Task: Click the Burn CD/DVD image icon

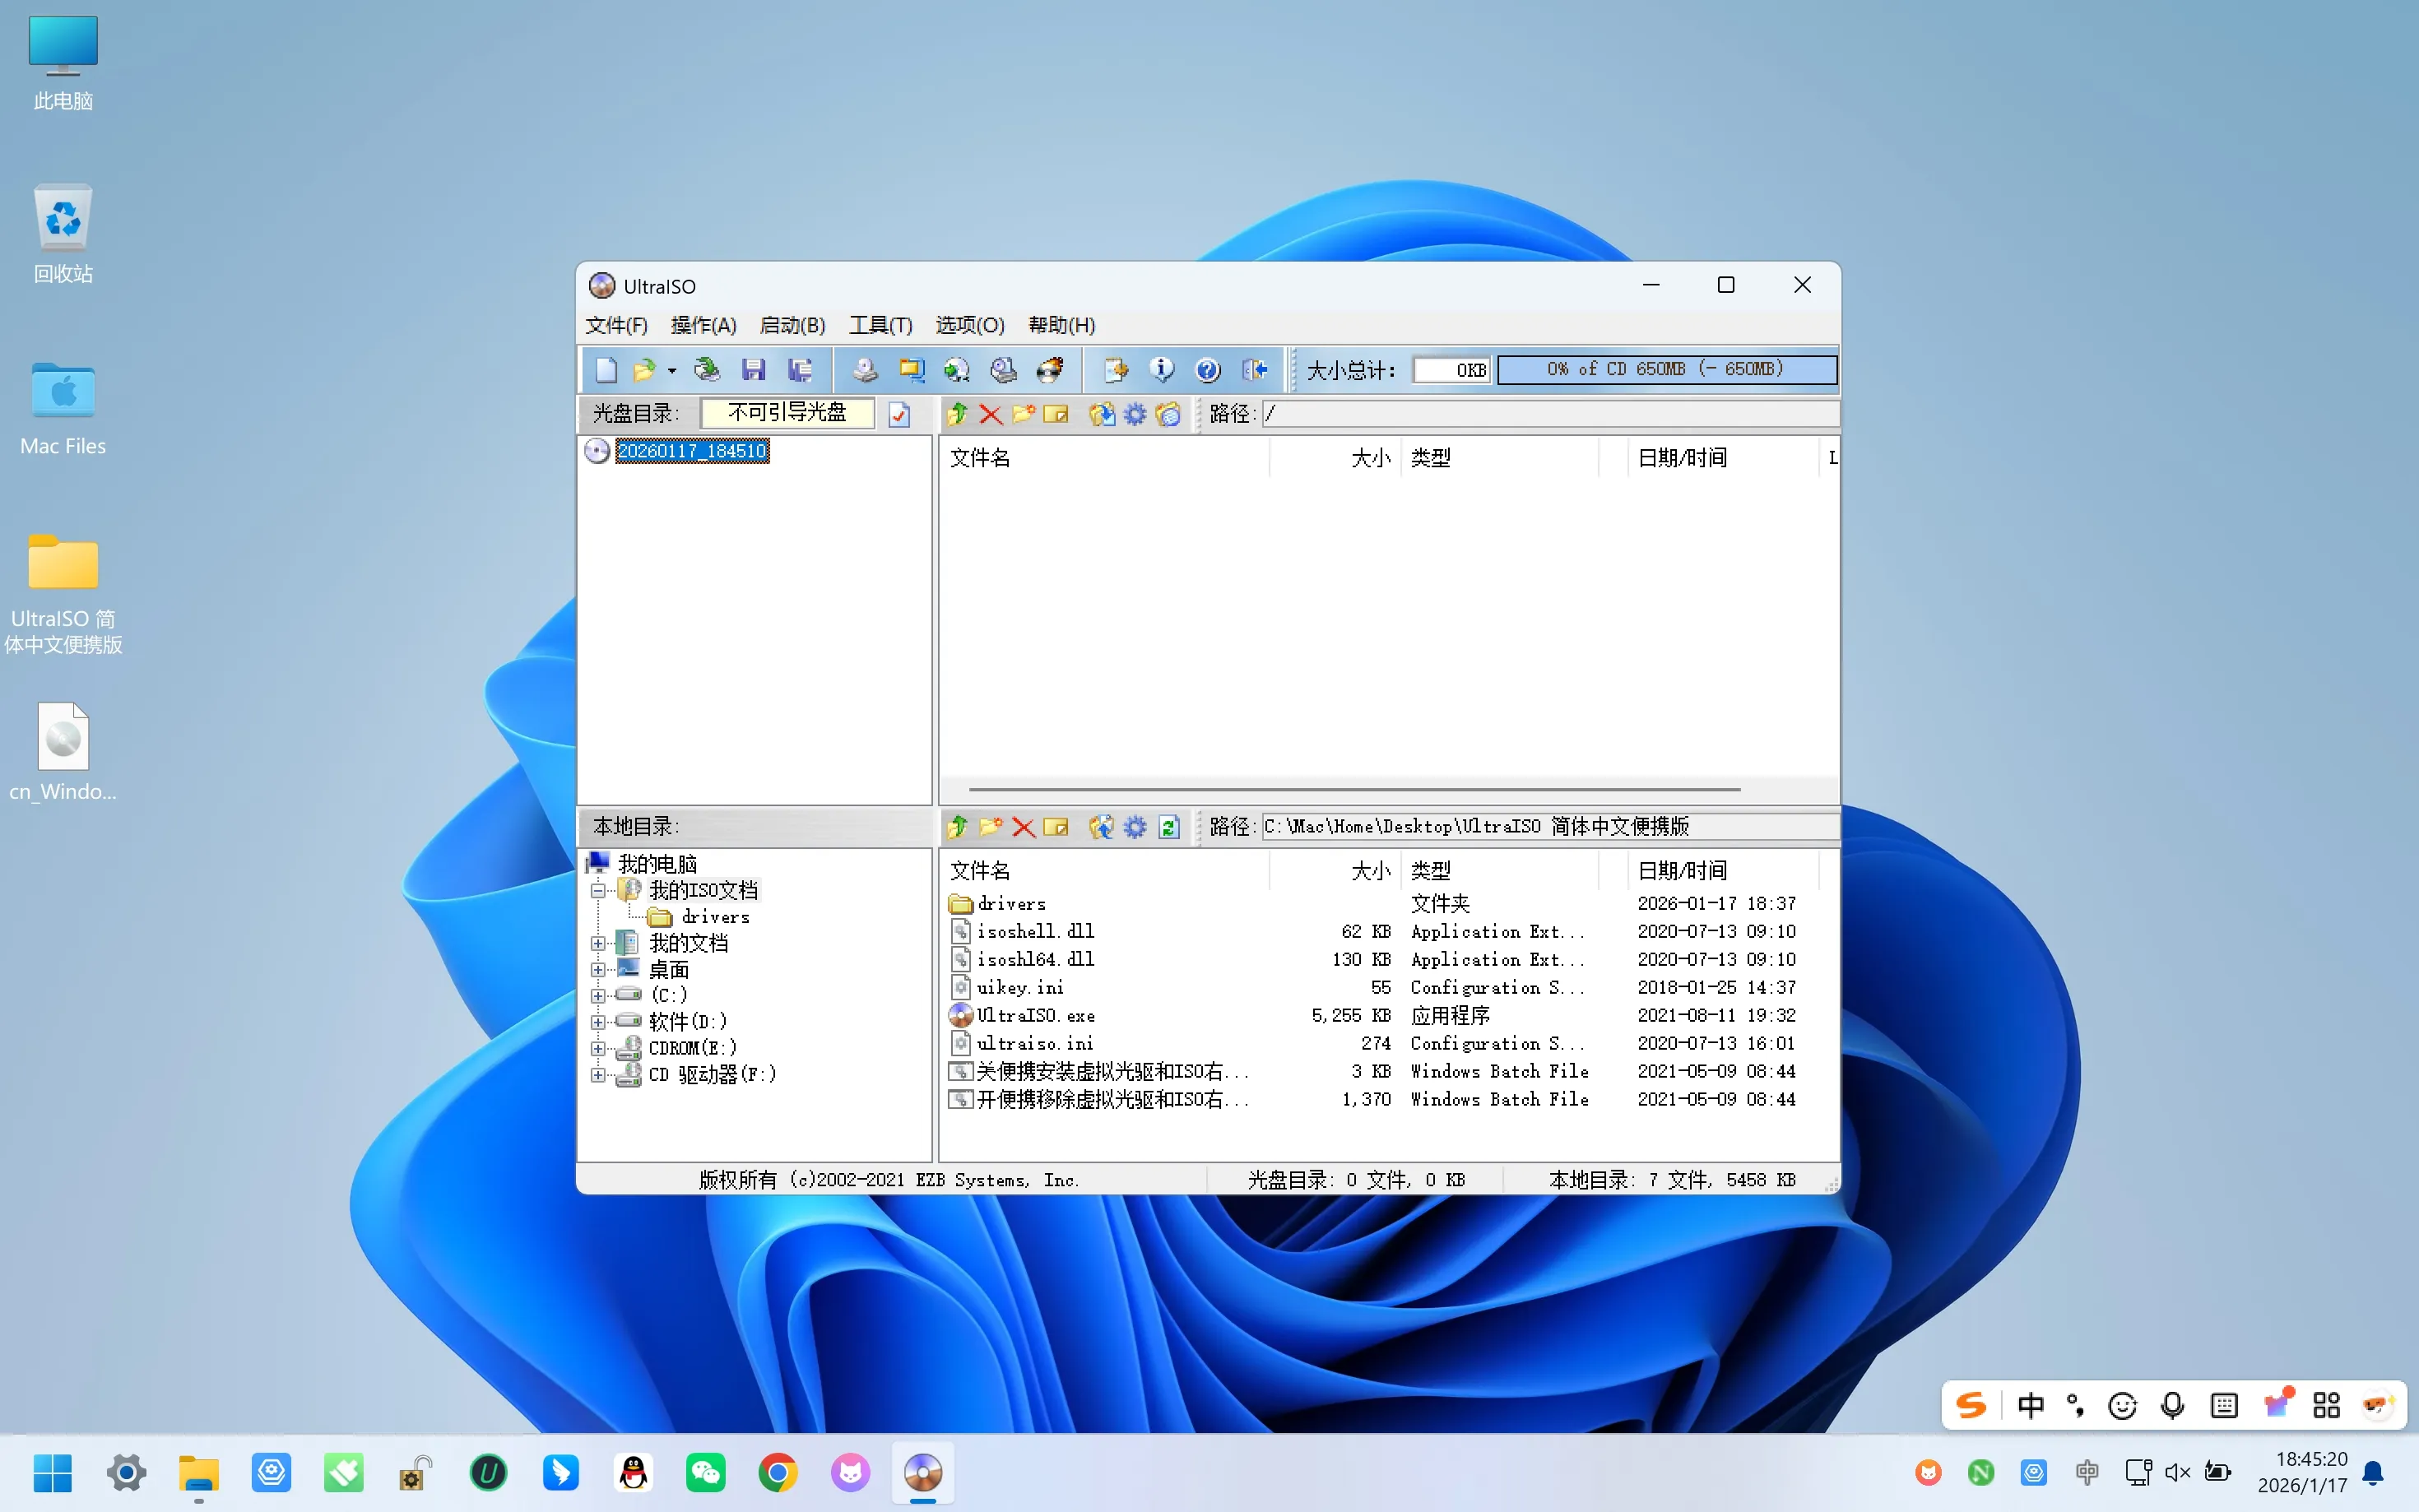Action: coord(1050,370)
